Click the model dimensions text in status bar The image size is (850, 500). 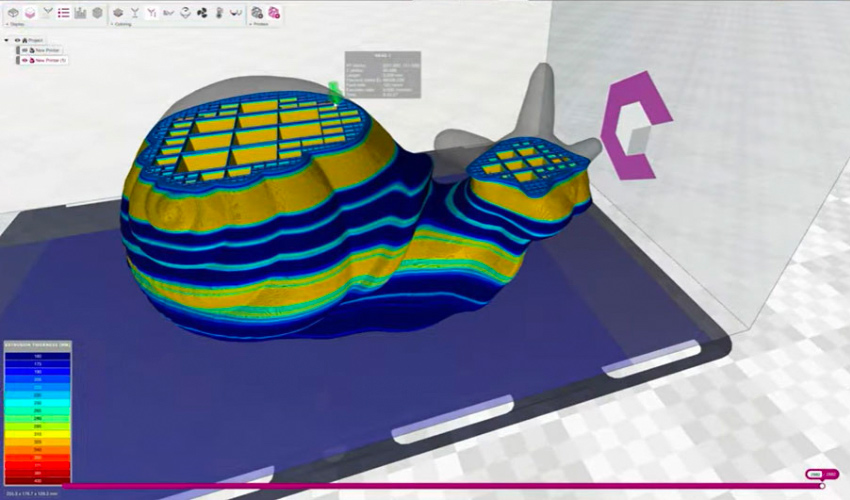(x=33, y=493)
